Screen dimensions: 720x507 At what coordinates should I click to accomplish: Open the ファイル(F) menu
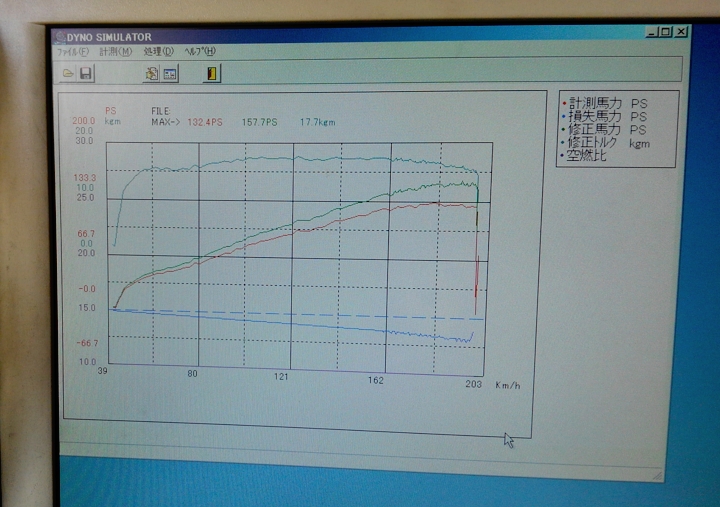(x=73, y=51)
